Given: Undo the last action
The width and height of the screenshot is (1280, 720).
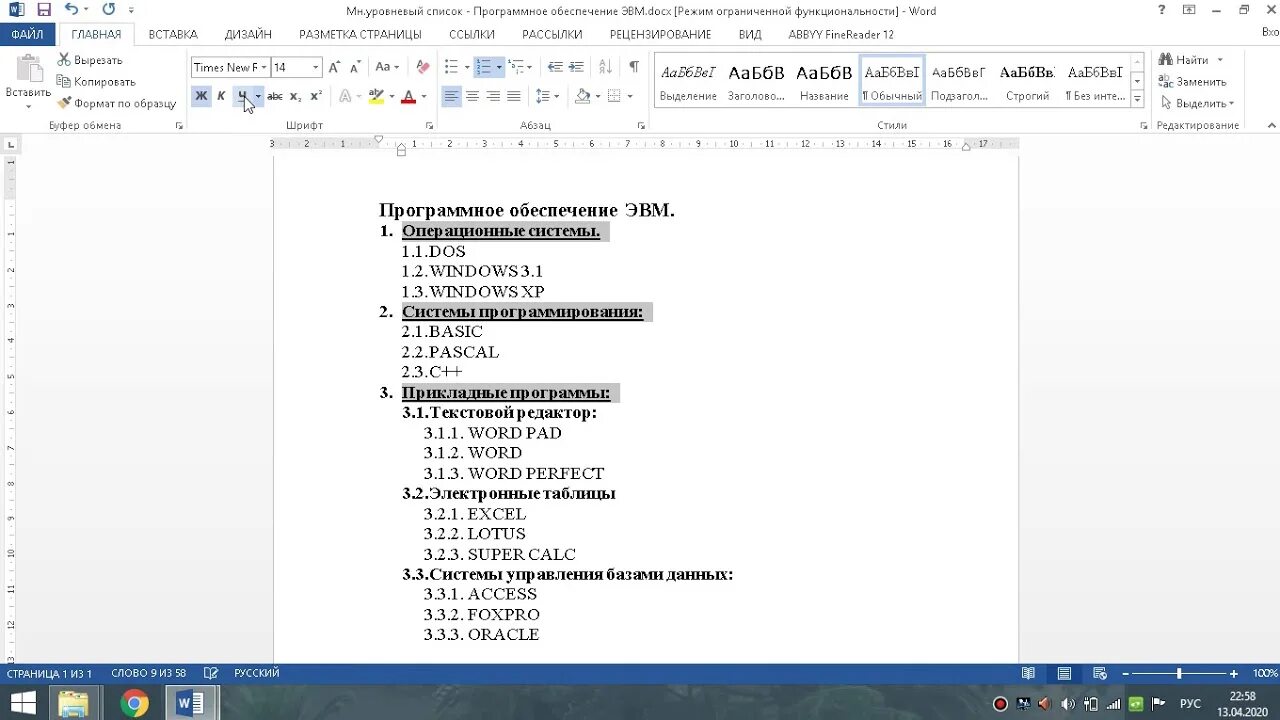Looking at the screenshot, I should (70, 9).
